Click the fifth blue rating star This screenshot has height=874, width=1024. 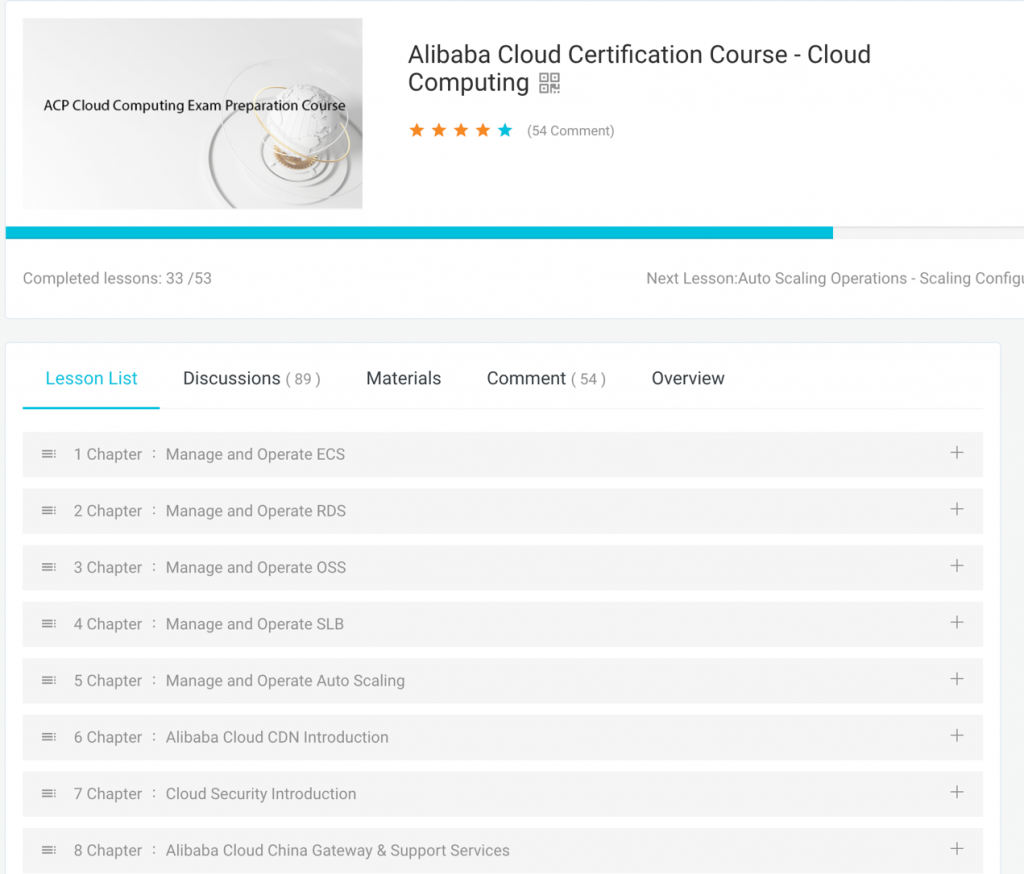point(505,130)
